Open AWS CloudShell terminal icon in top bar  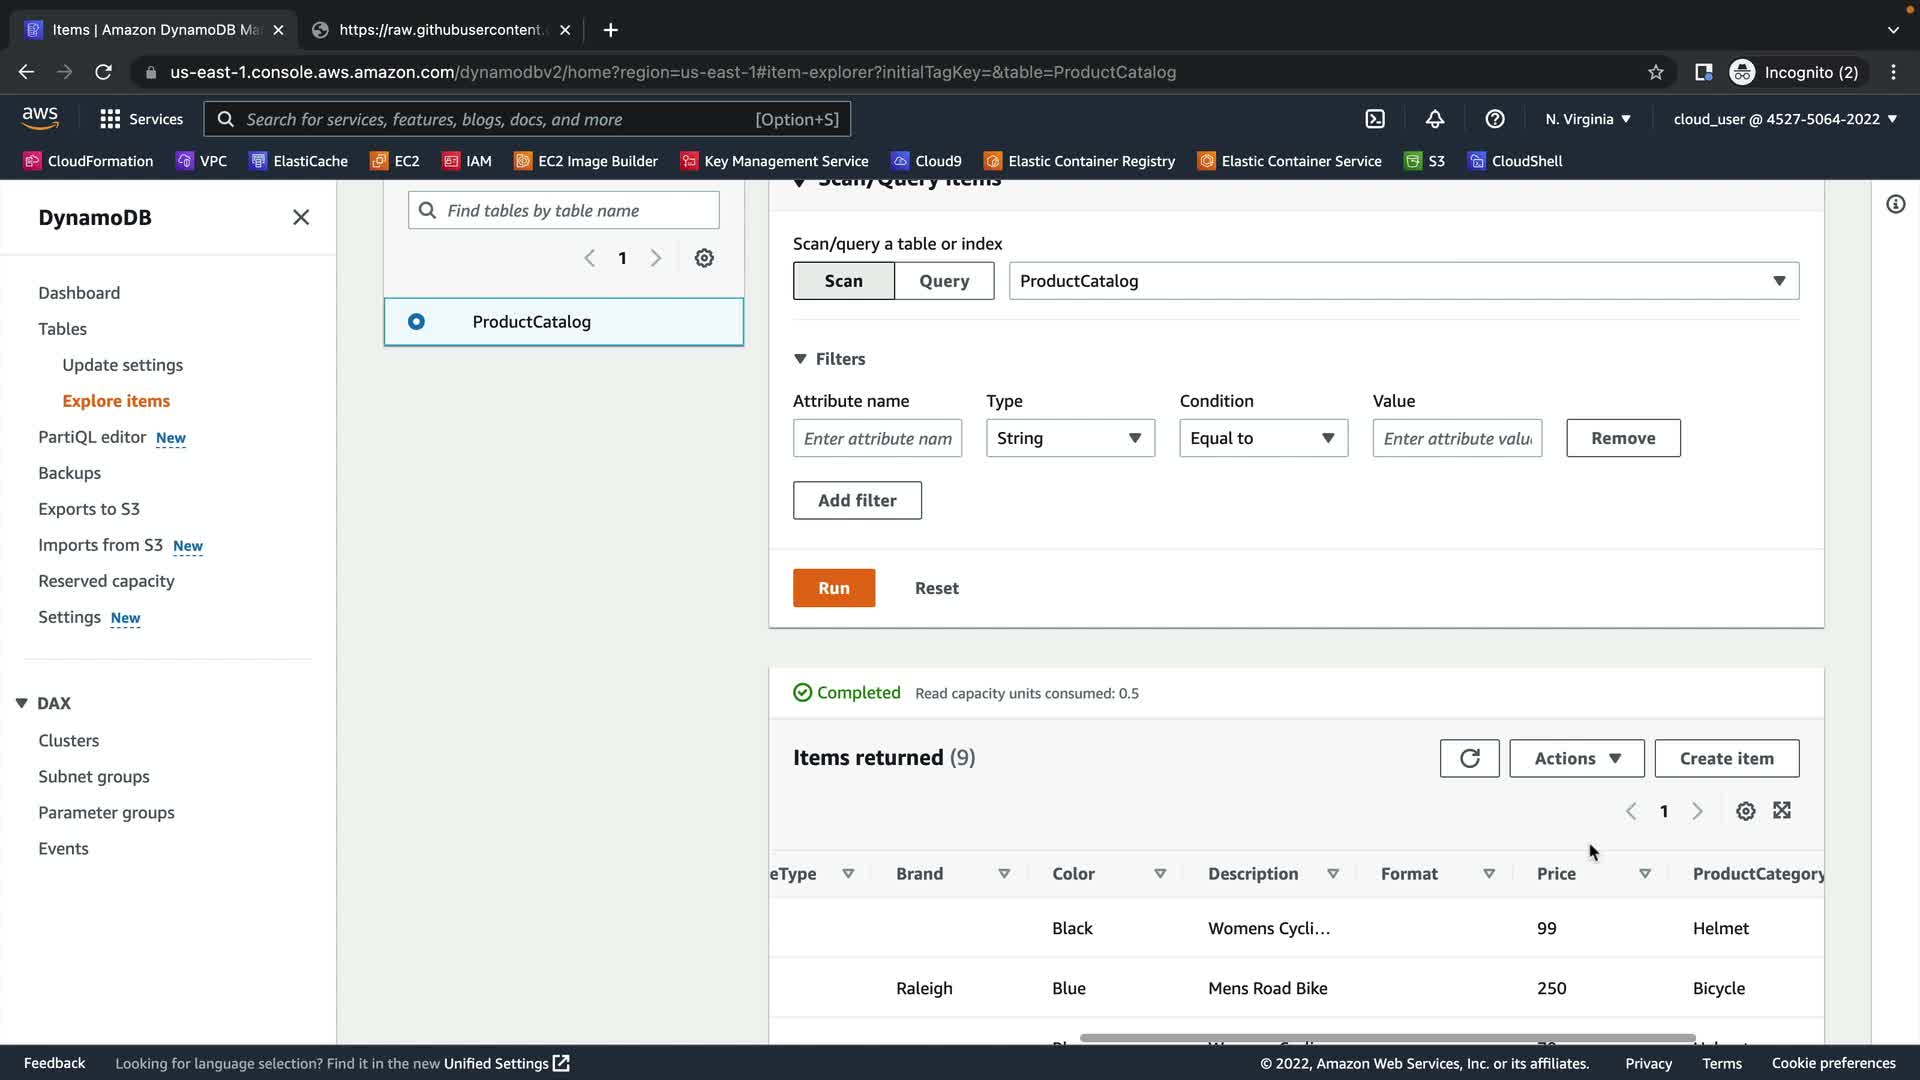tap(1375, 119)
